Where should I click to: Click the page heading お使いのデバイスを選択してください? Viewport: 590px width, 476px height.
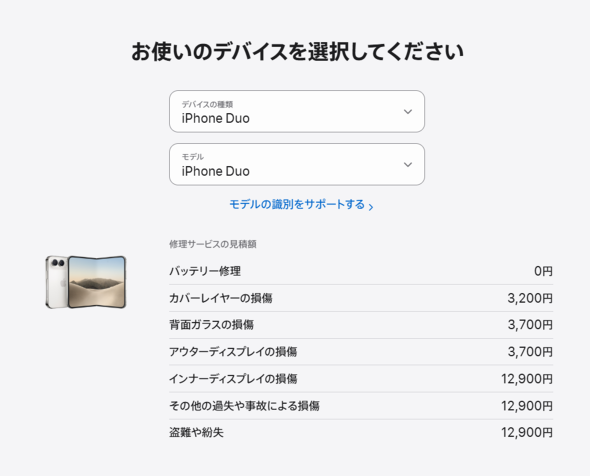click(x=297, y=52)
